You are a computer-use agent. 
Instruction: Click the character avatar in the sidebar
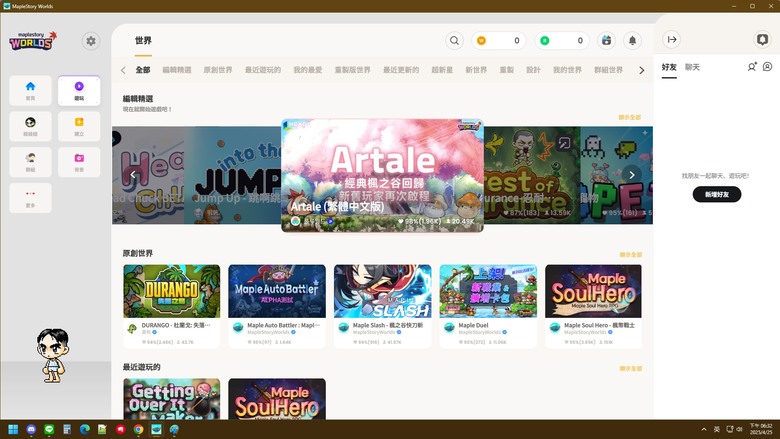click(52, 355)
